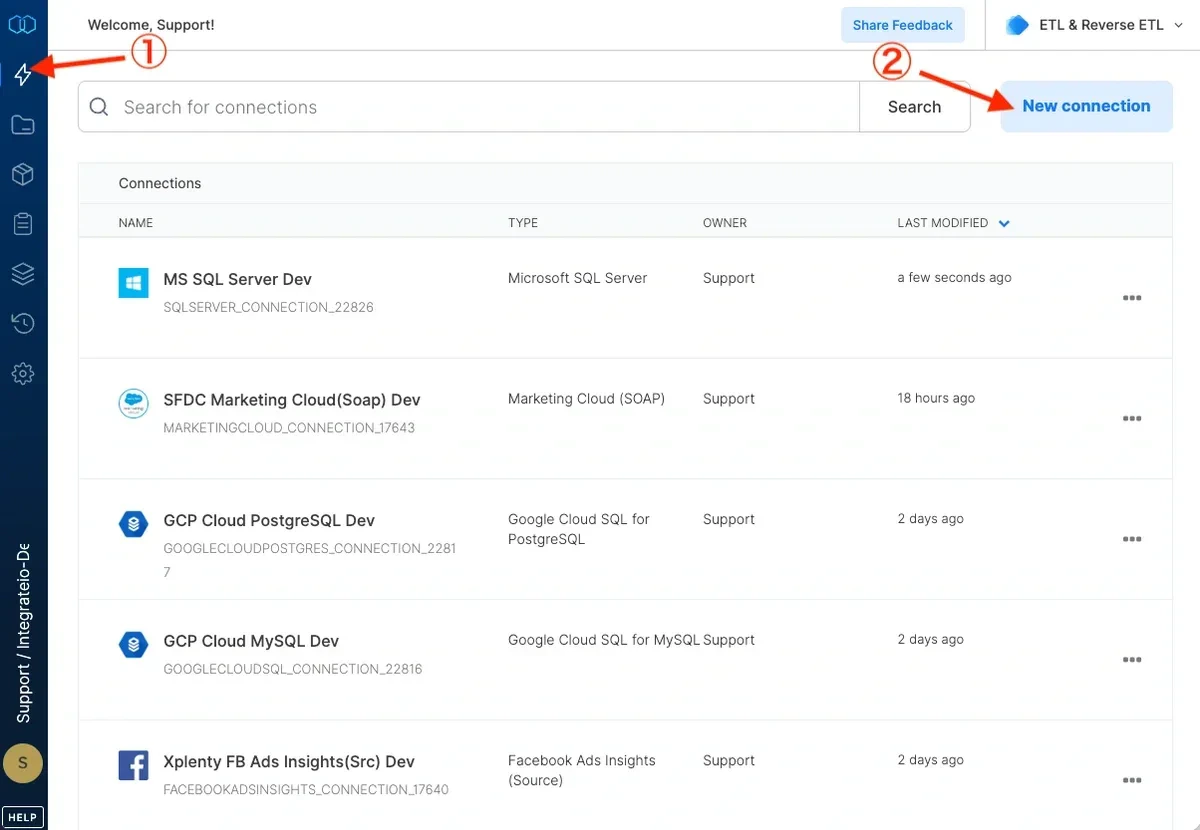Screen dimensions: 1200x830
Task: Click the Facebook icon for Xplenty FB Ads row
Action: (x=133, y=765)
